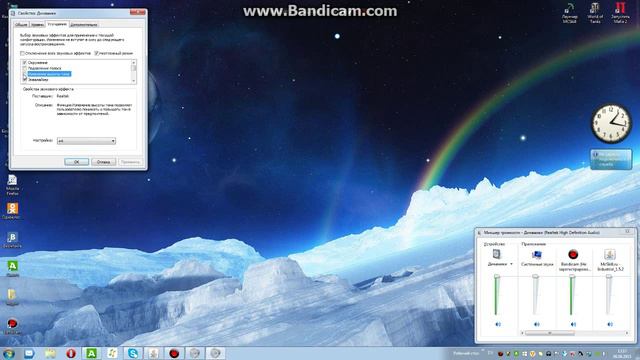Click the mixer horizontal scrollbar thumb

pyautogui.click(x=550, y=333)
